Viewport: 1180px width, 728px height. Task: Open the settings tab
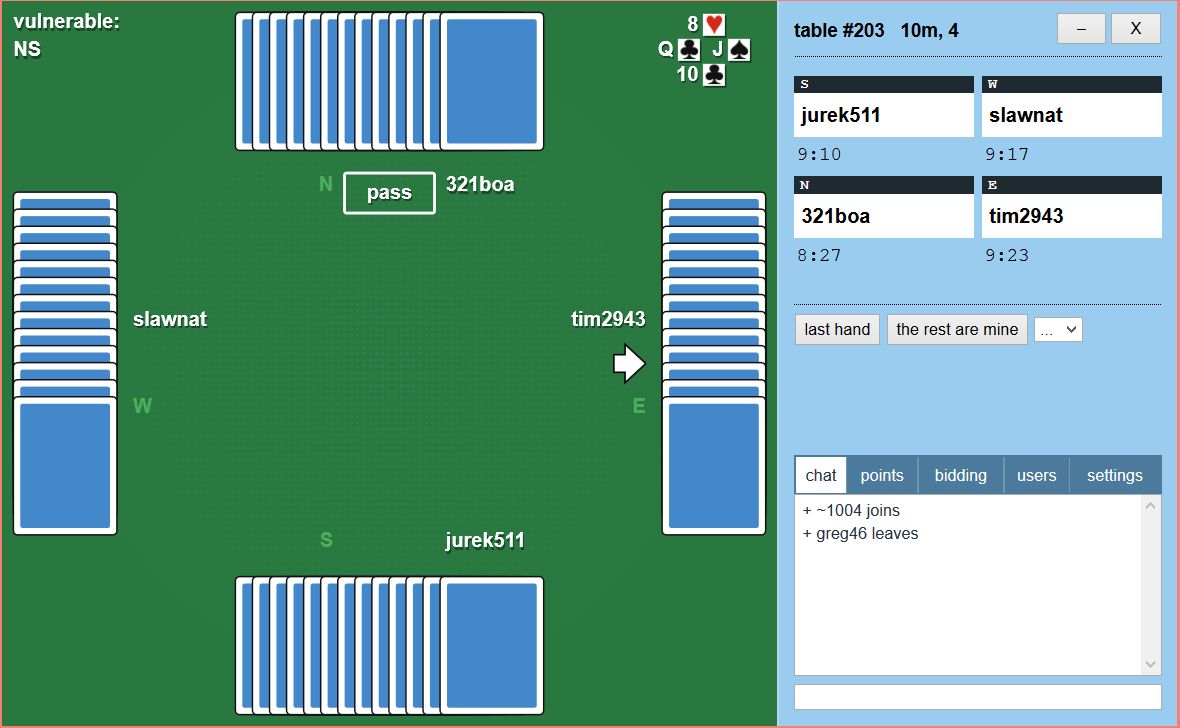1114,475
